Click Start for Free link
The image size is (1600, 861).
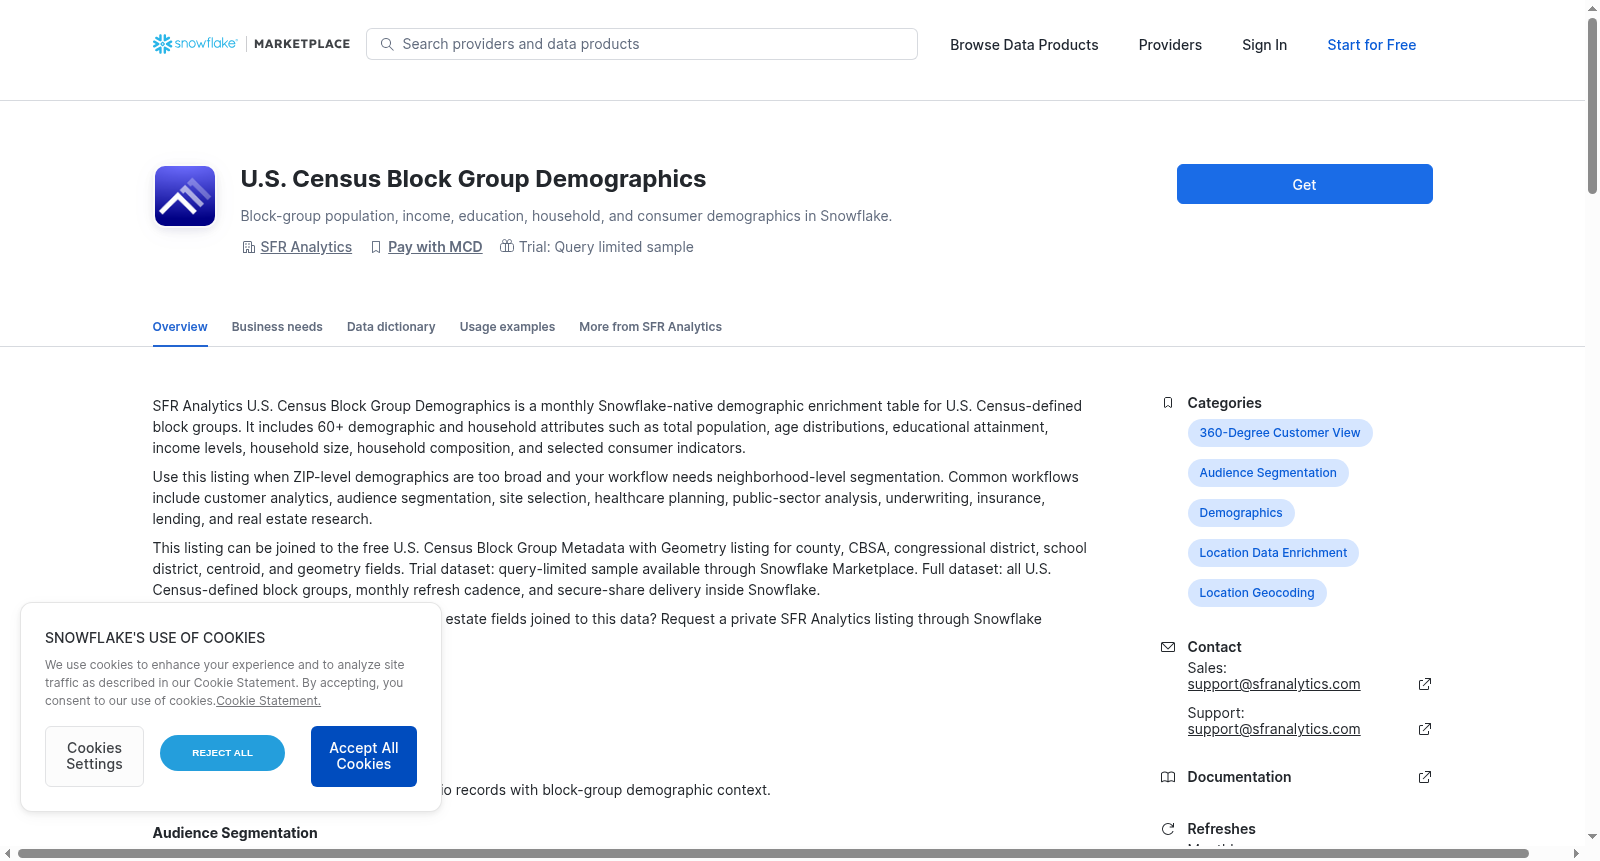(1371, 45)
